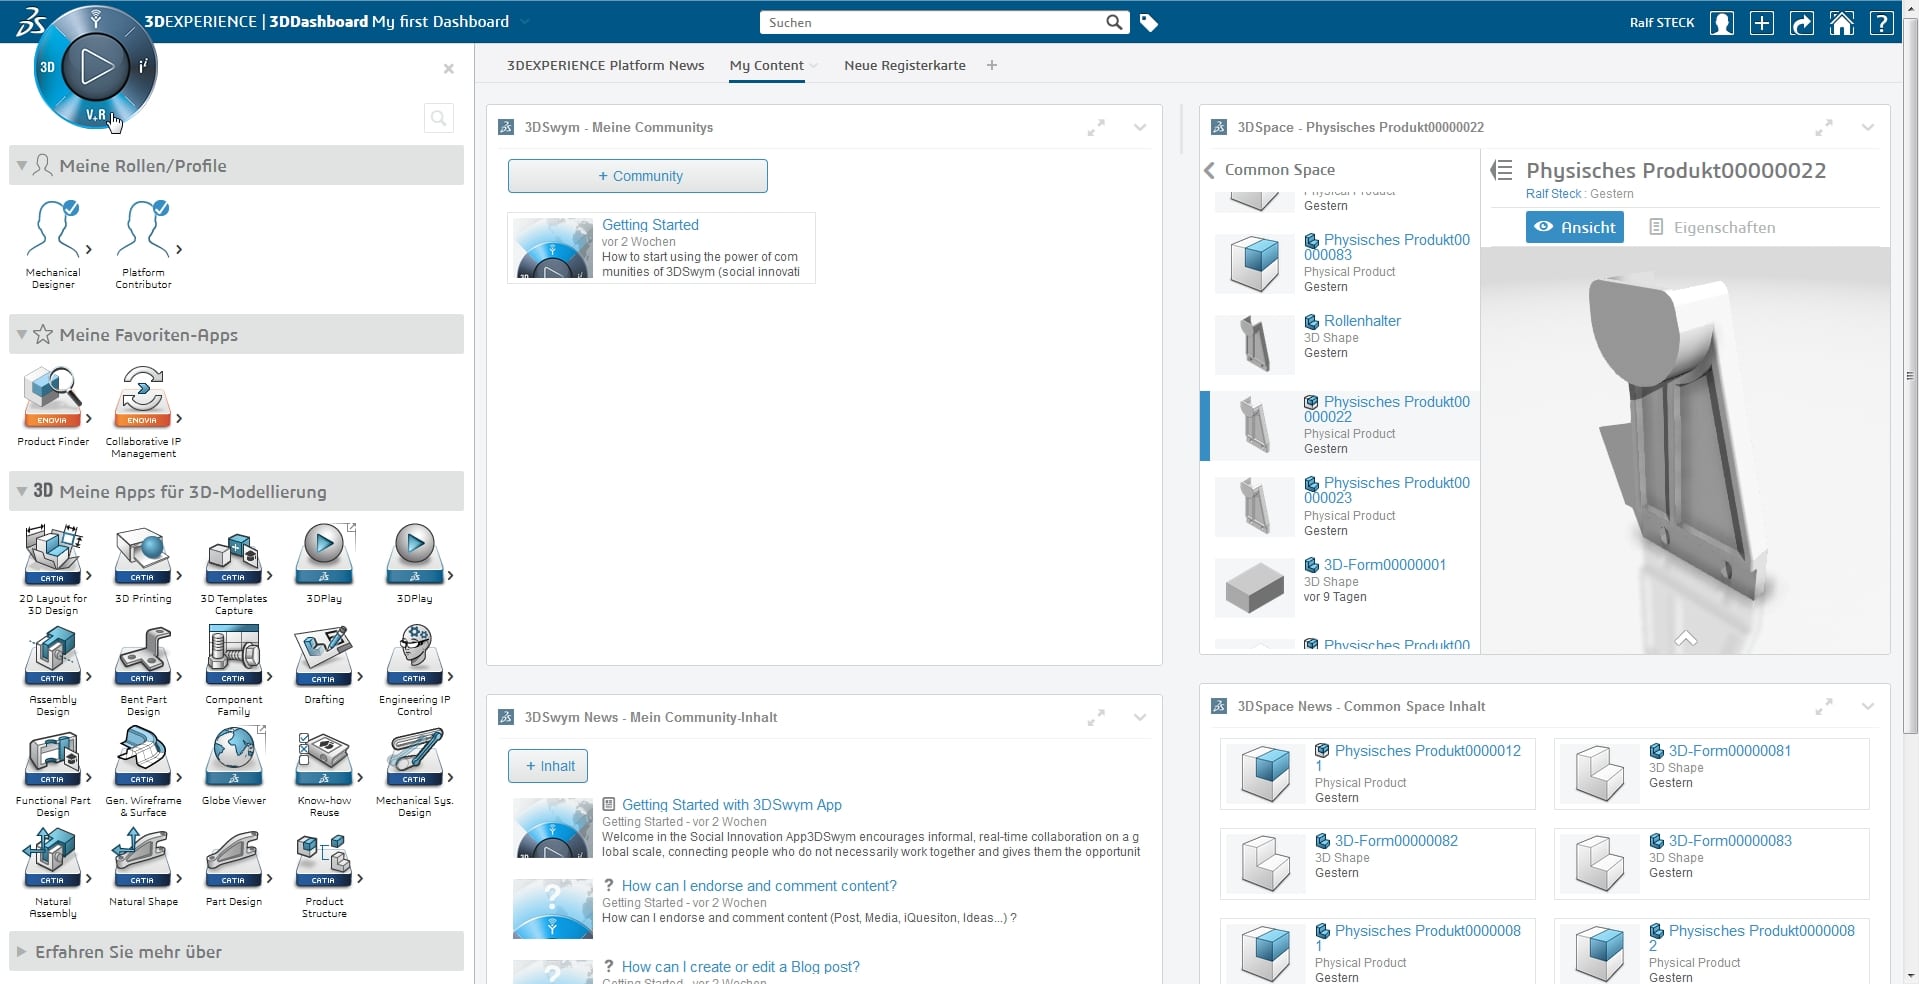The width and height of the screenshot is (1919, 984).
Task: Launch the 3D Printing app
Action: [143, 556]
